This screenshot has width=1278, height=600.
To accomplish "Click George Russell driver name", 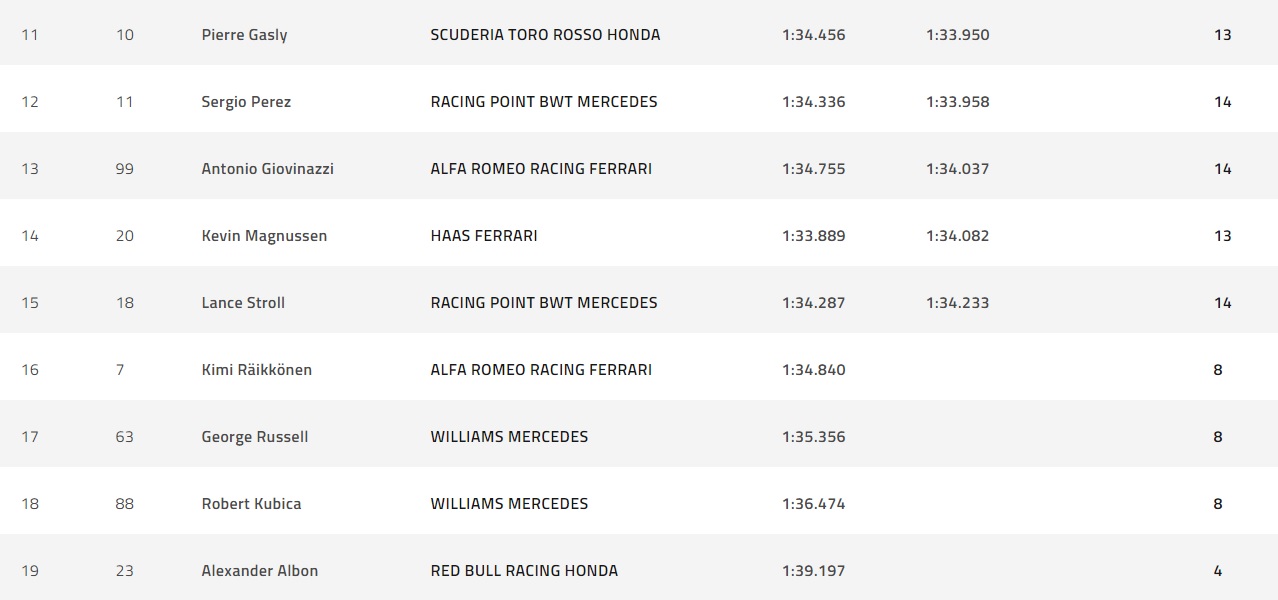I will pos(254,437).
